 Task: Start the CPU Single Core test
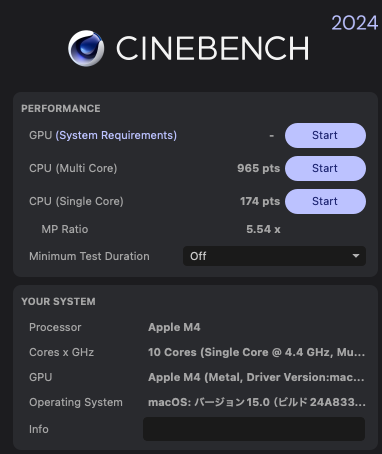tap(325, 201)
